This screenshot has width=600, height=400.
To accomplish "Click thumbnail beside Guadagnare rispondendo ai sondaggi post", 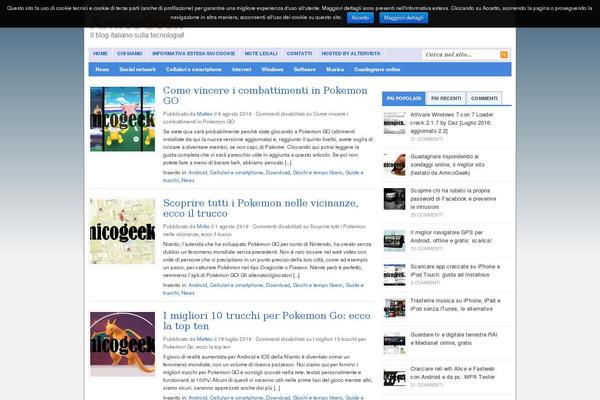I will pos(395,165).
